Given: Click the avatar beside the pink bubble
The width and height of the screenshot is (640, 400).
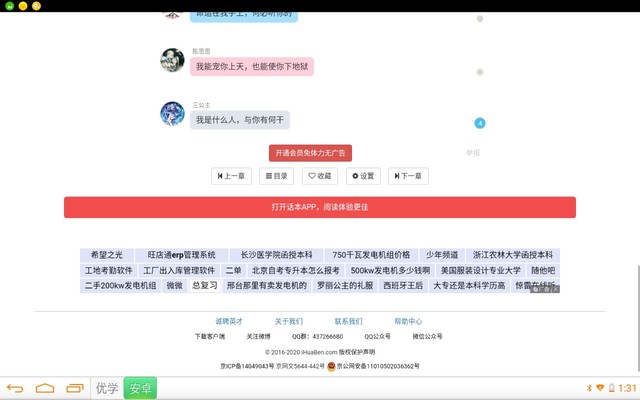Looking at the screenshot, I should (171, 60).
